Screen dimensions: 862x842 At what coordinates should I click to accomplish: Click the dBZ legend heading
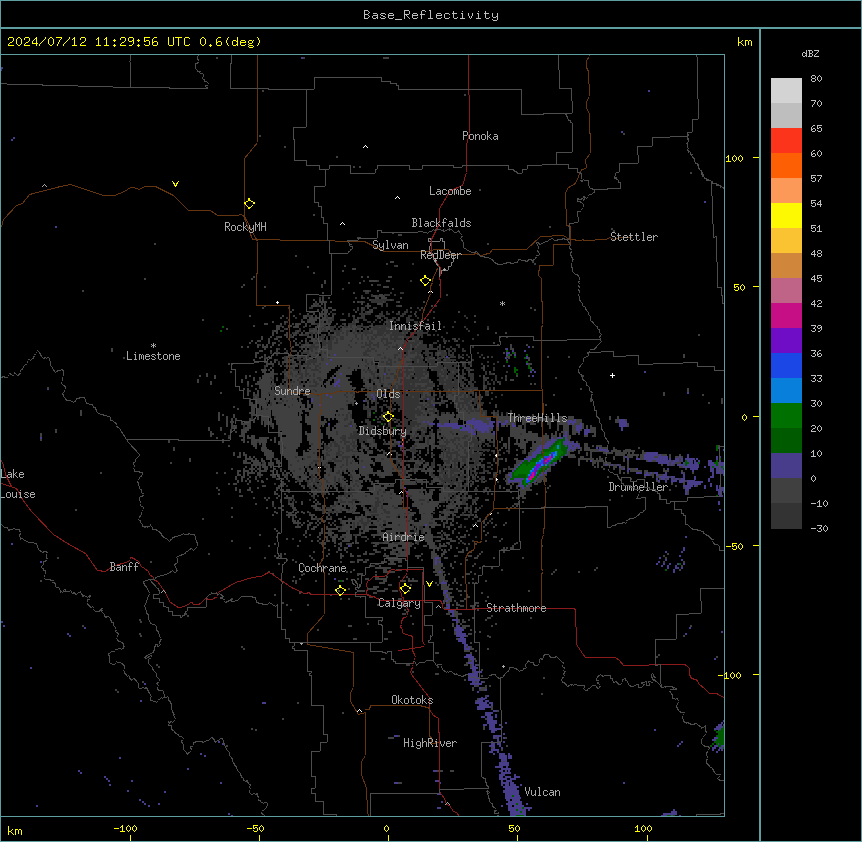coord(810,54)
